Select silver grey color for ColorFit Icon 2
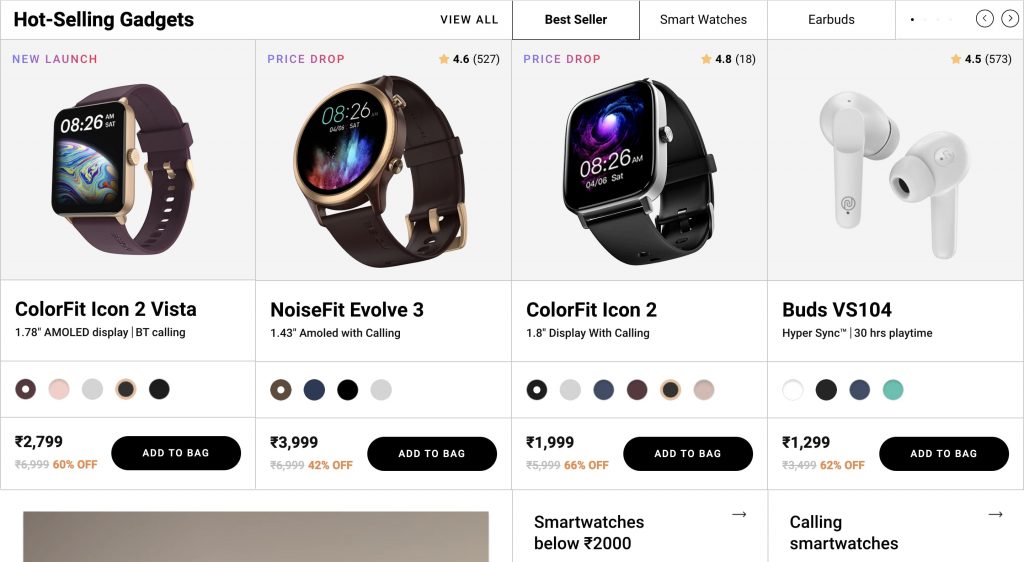Image resolution: width=1024 pixels, height=562 pixels. tap(570, 389)
